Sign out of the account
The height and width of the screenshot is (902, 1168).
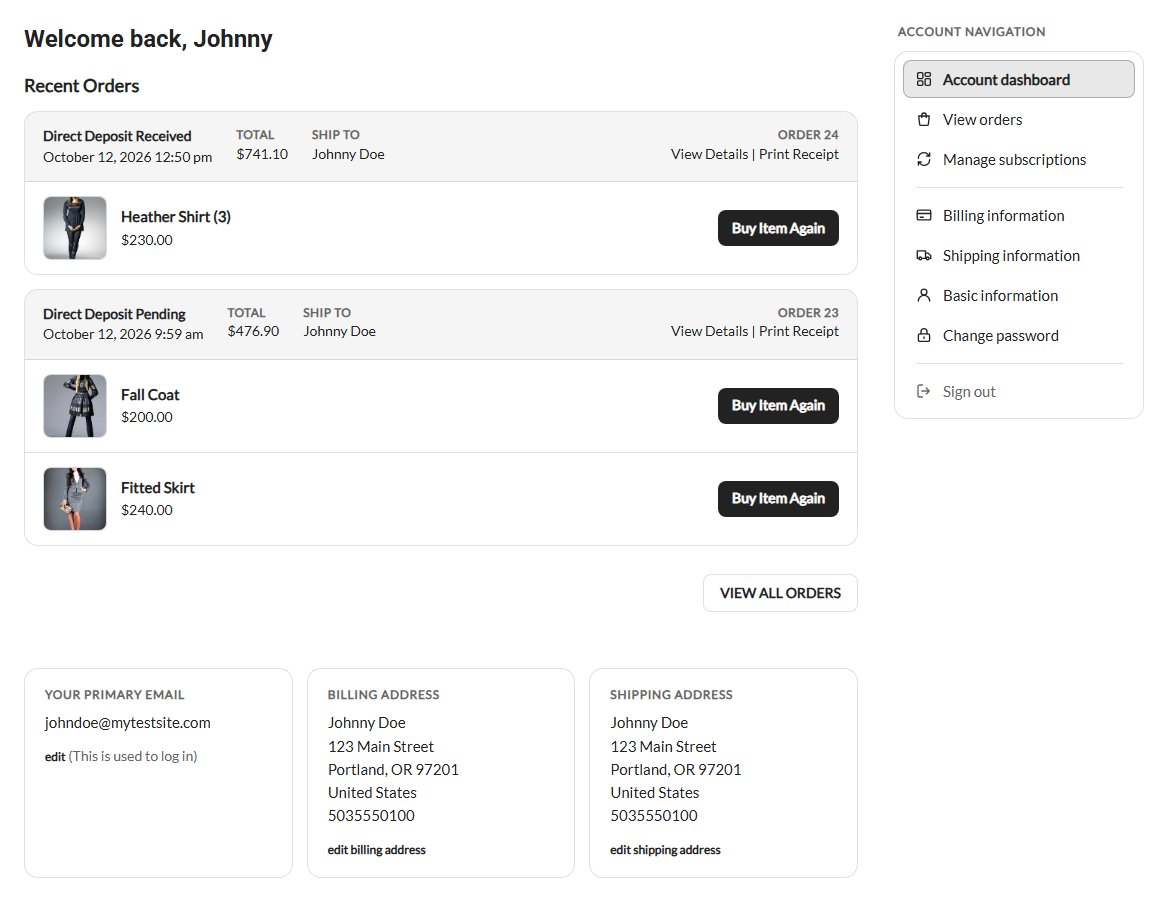point(1018,391)
